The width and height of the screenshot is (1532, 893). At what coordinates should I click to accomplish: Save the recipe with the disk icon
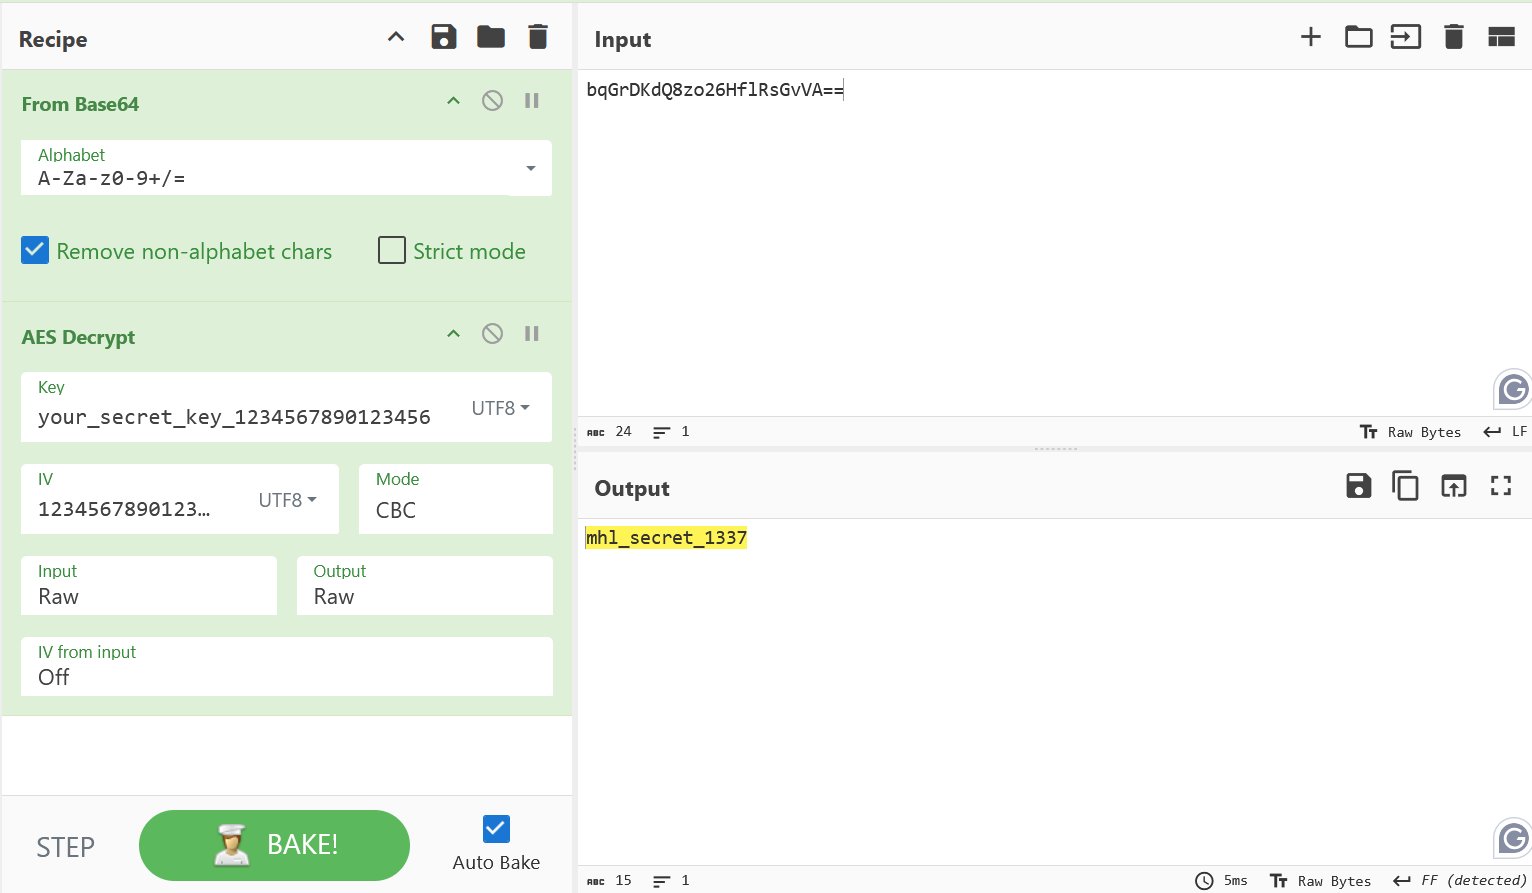tap(444, 38)
